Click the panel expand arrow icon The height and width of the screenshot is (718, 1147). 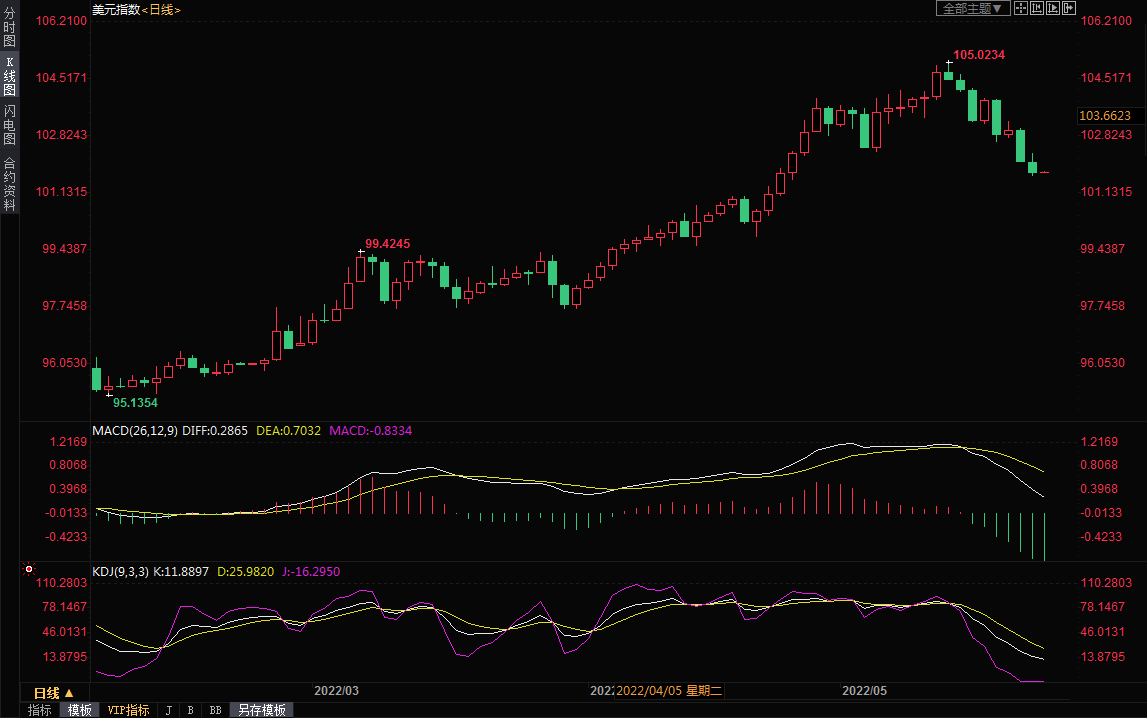click(x=1068, y=8)
